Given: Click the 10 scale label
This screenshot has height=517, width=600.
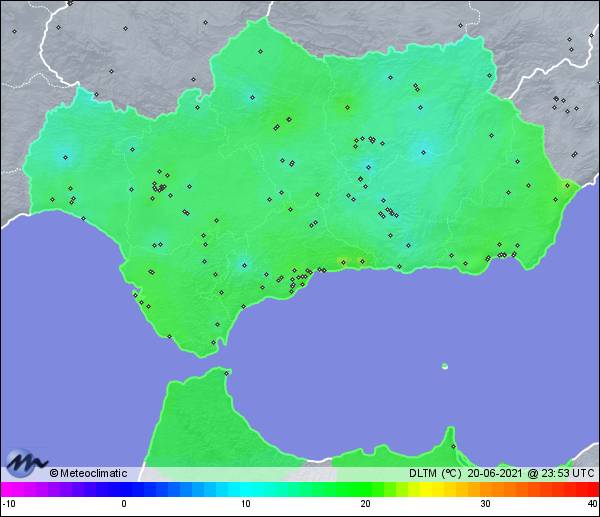Looking at the screenshot, I should click(x=246, y=504).
